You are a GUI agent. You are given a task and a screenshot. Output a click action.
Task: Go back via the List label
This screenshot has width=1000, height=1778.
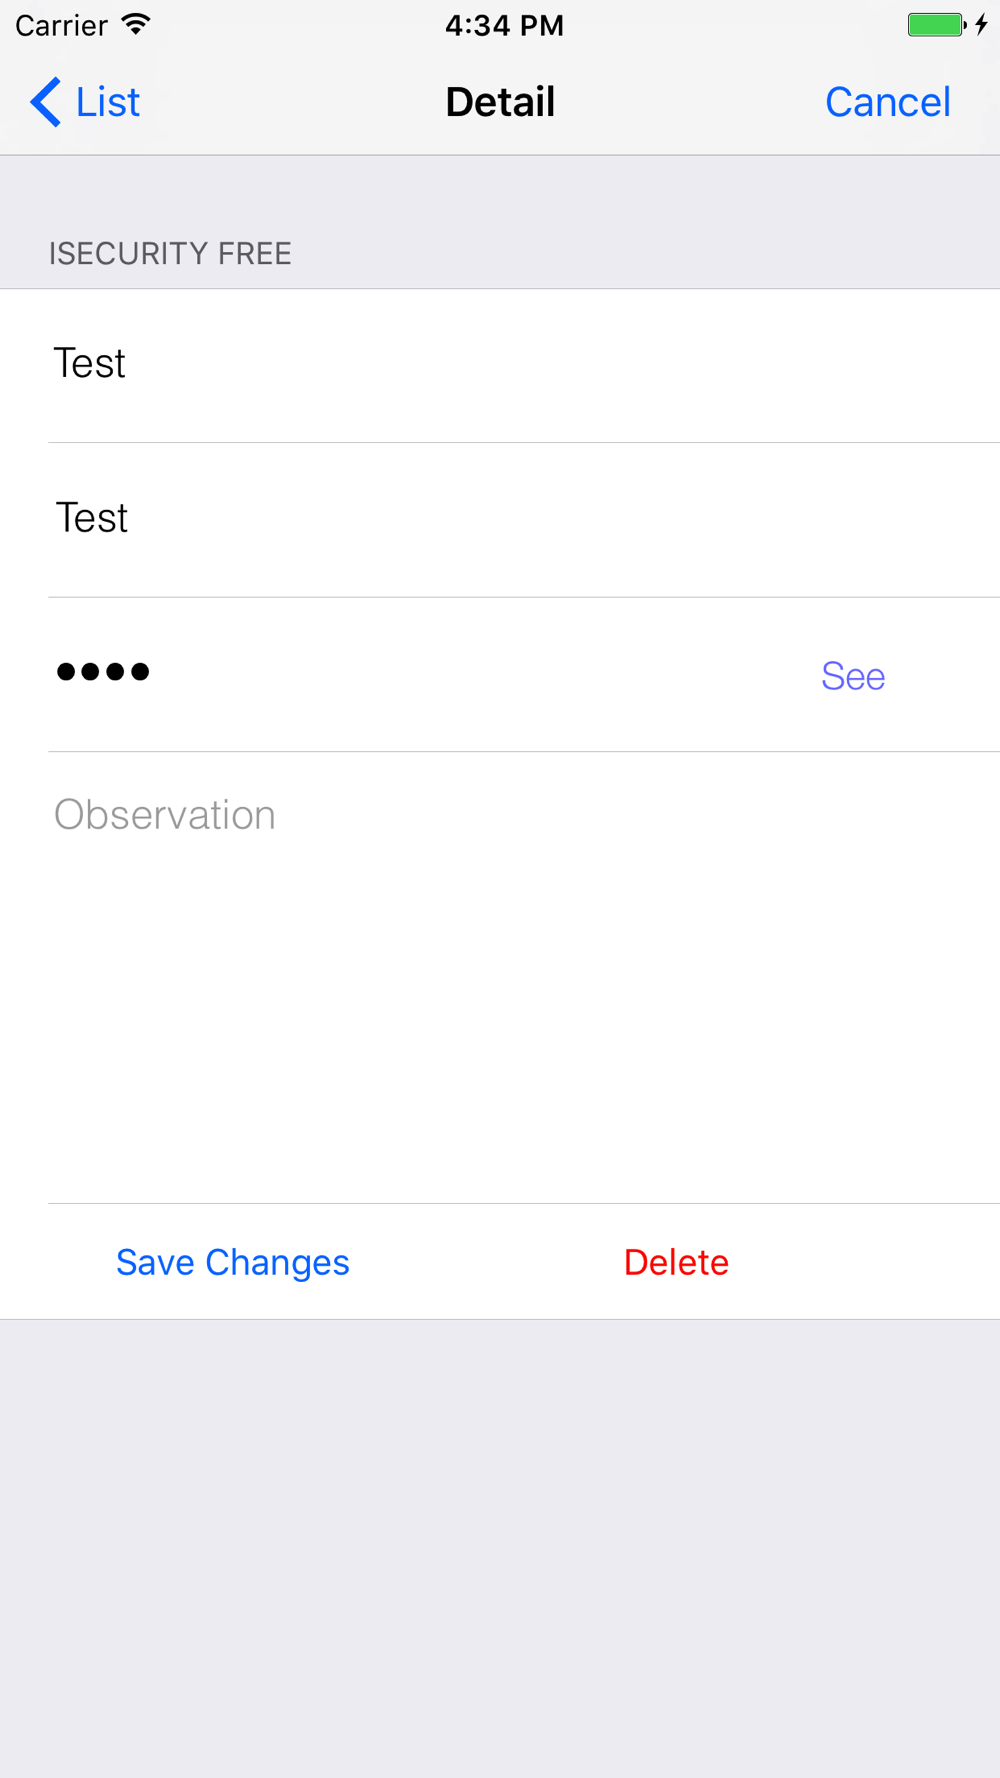coord(107,102)
